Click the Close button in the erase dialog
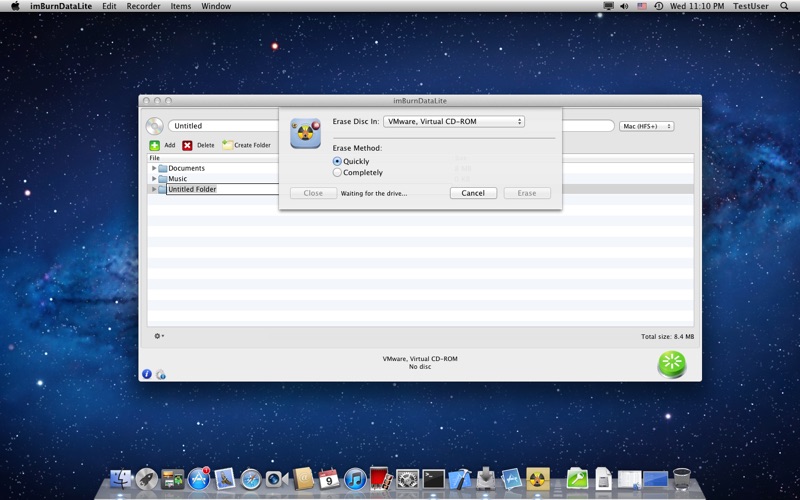800x500 pixels. 313,193
